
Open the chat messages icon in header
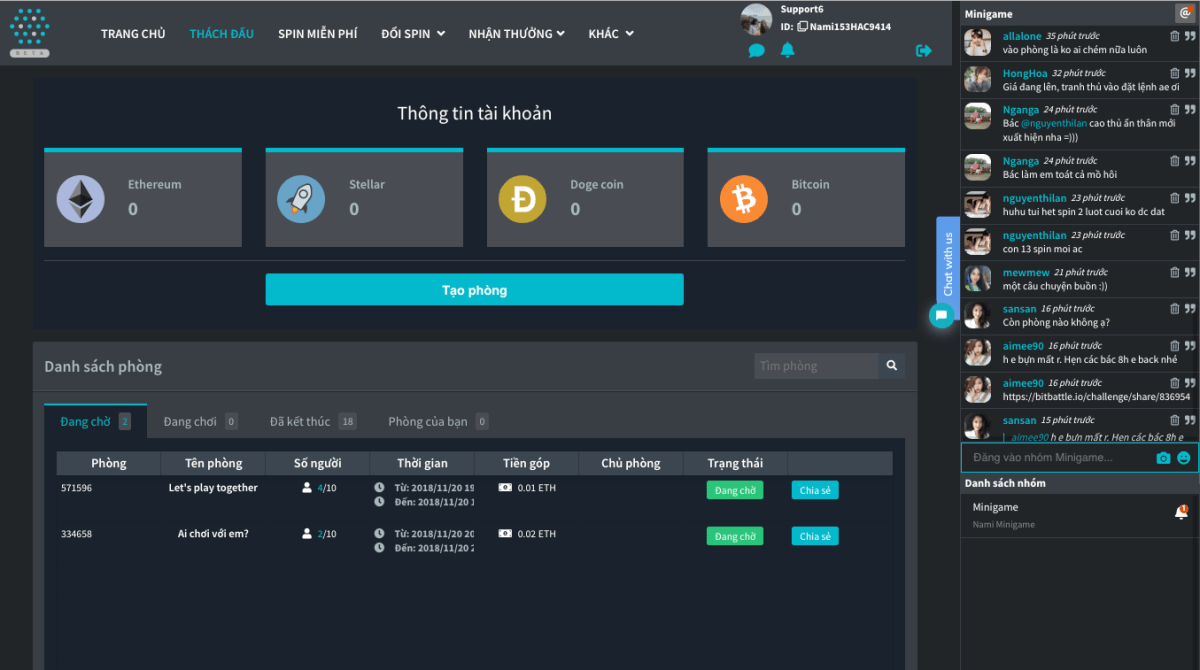coord(756,50)
